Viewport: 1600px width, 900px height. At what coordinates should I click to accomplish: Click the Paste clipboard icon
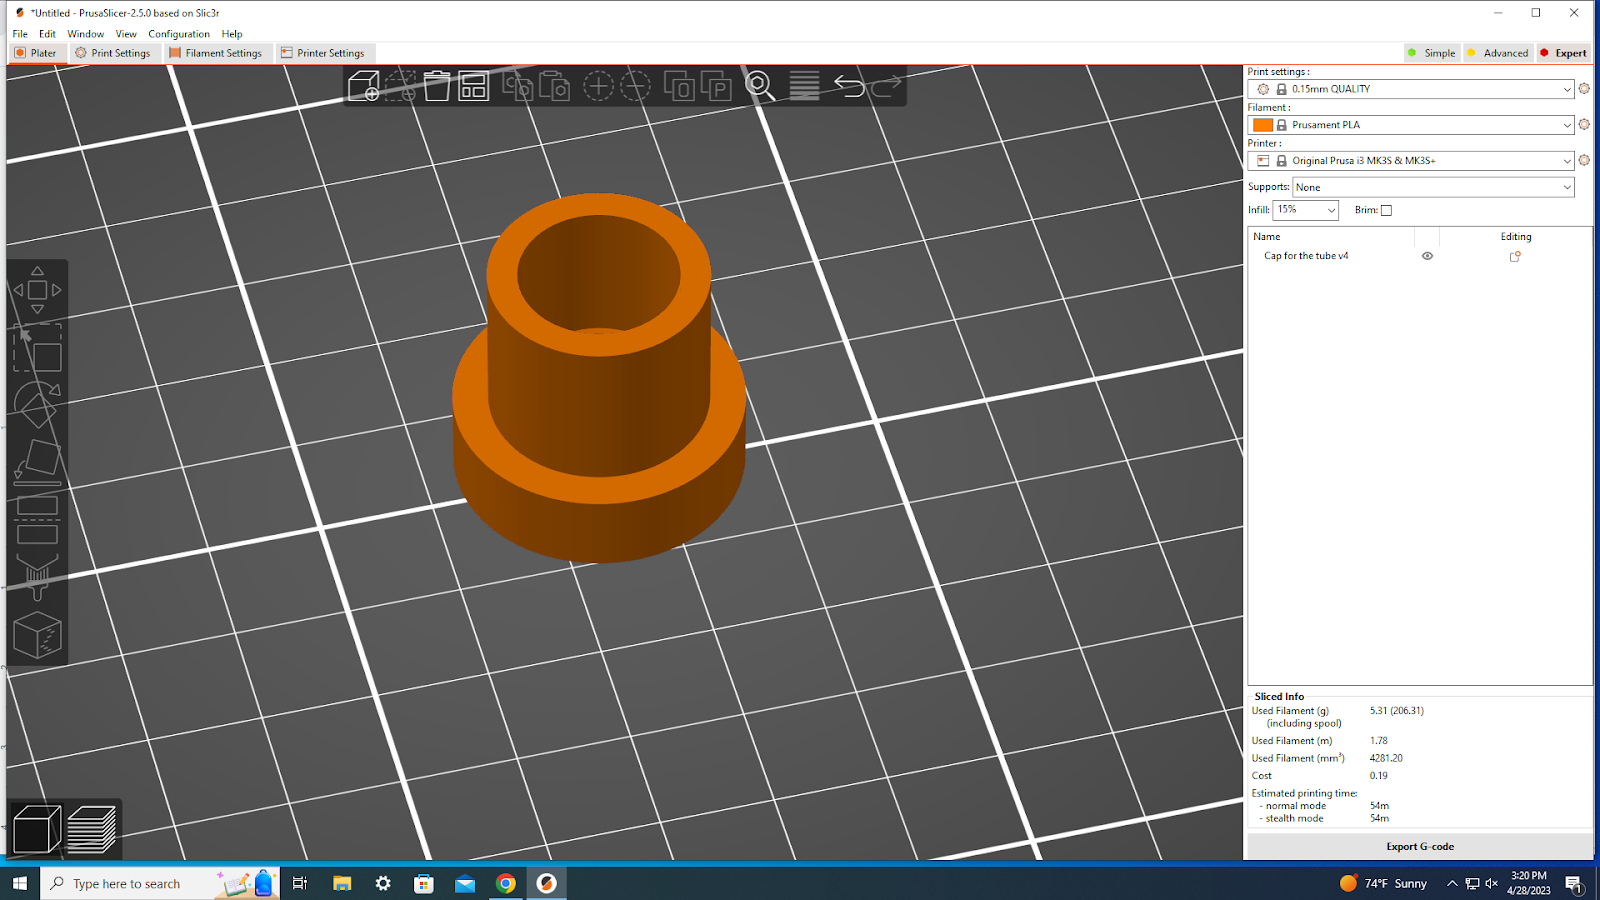click(x=554, y=86)
